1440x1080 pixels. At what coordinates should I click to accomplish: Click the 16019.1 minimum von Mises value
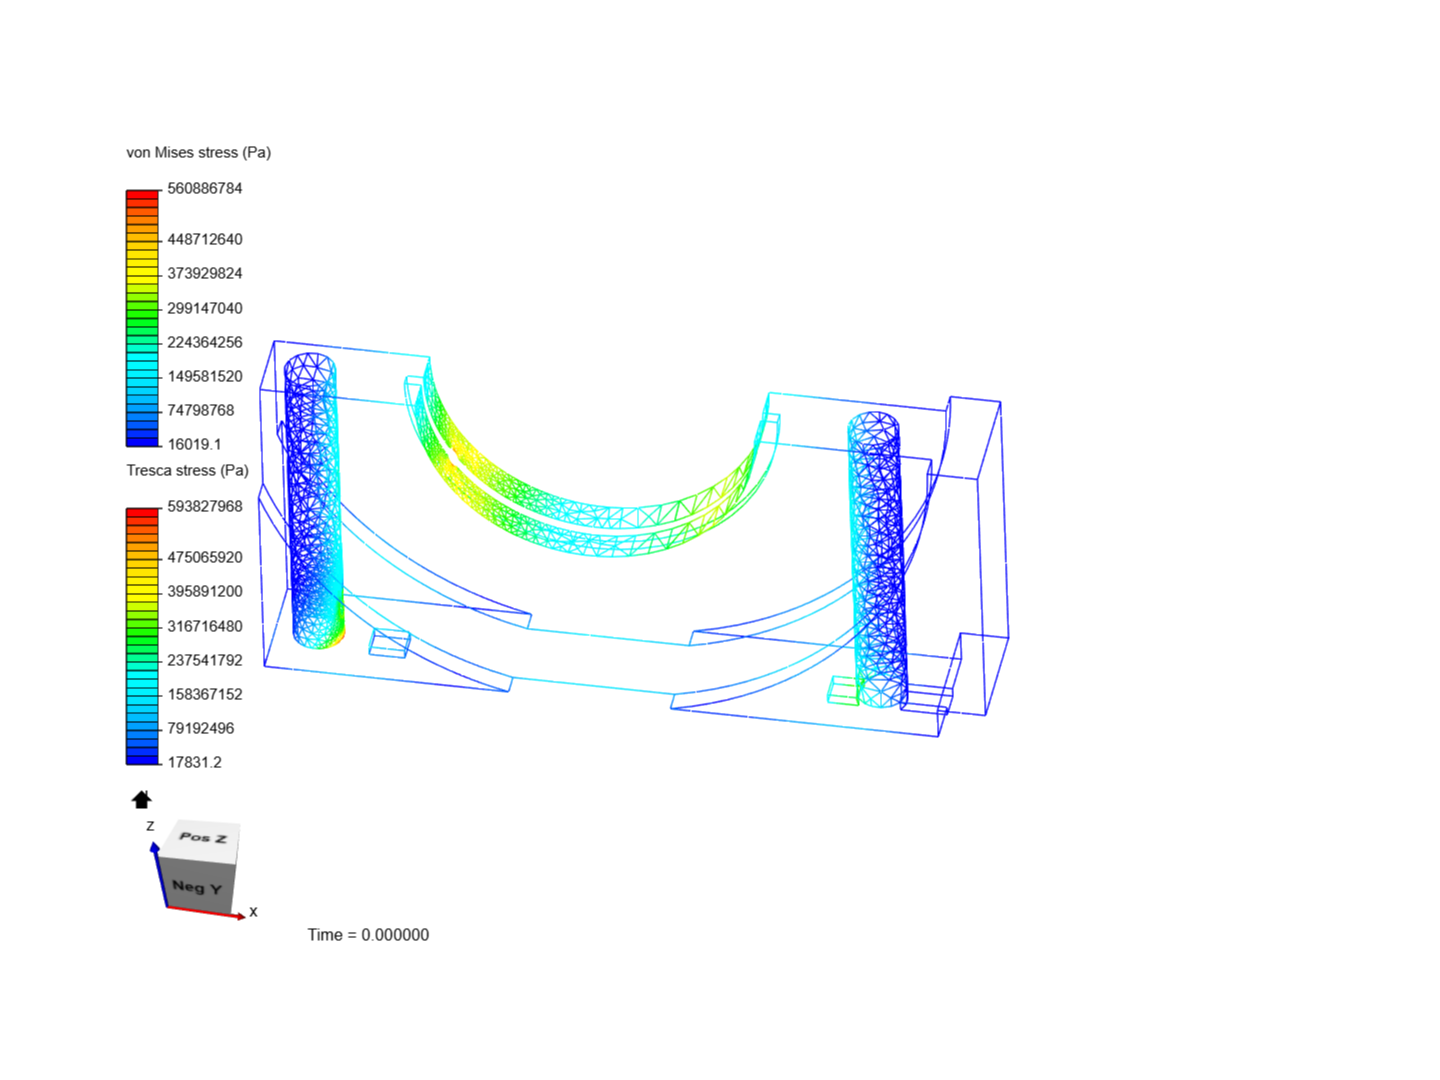(195, 444)
